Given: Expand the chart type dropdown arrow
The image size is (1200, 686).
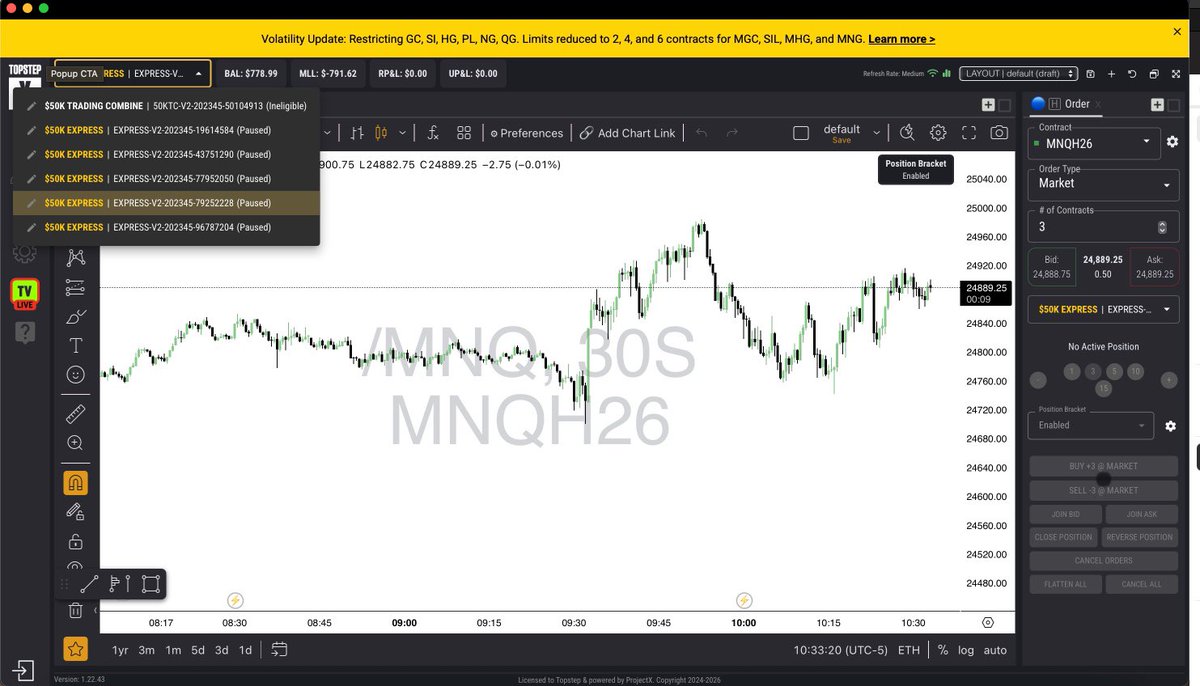Looking at the screenshot, I should [x=402, y=133].
